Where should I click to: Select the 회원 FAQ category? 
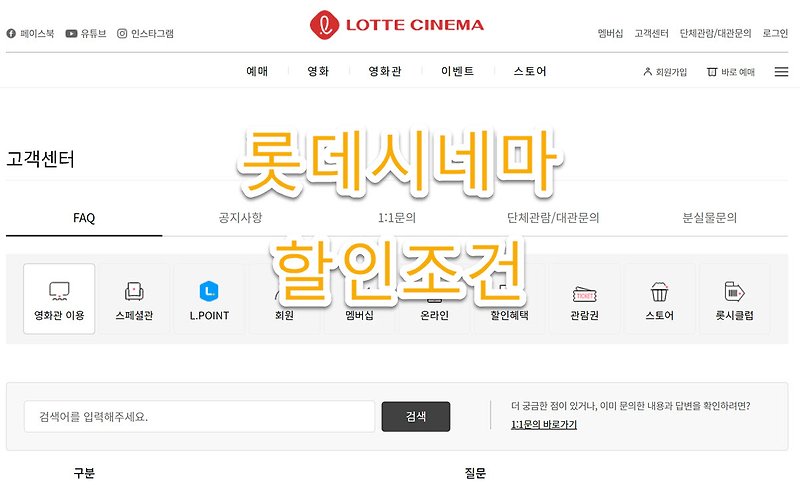tap(284, 299)
